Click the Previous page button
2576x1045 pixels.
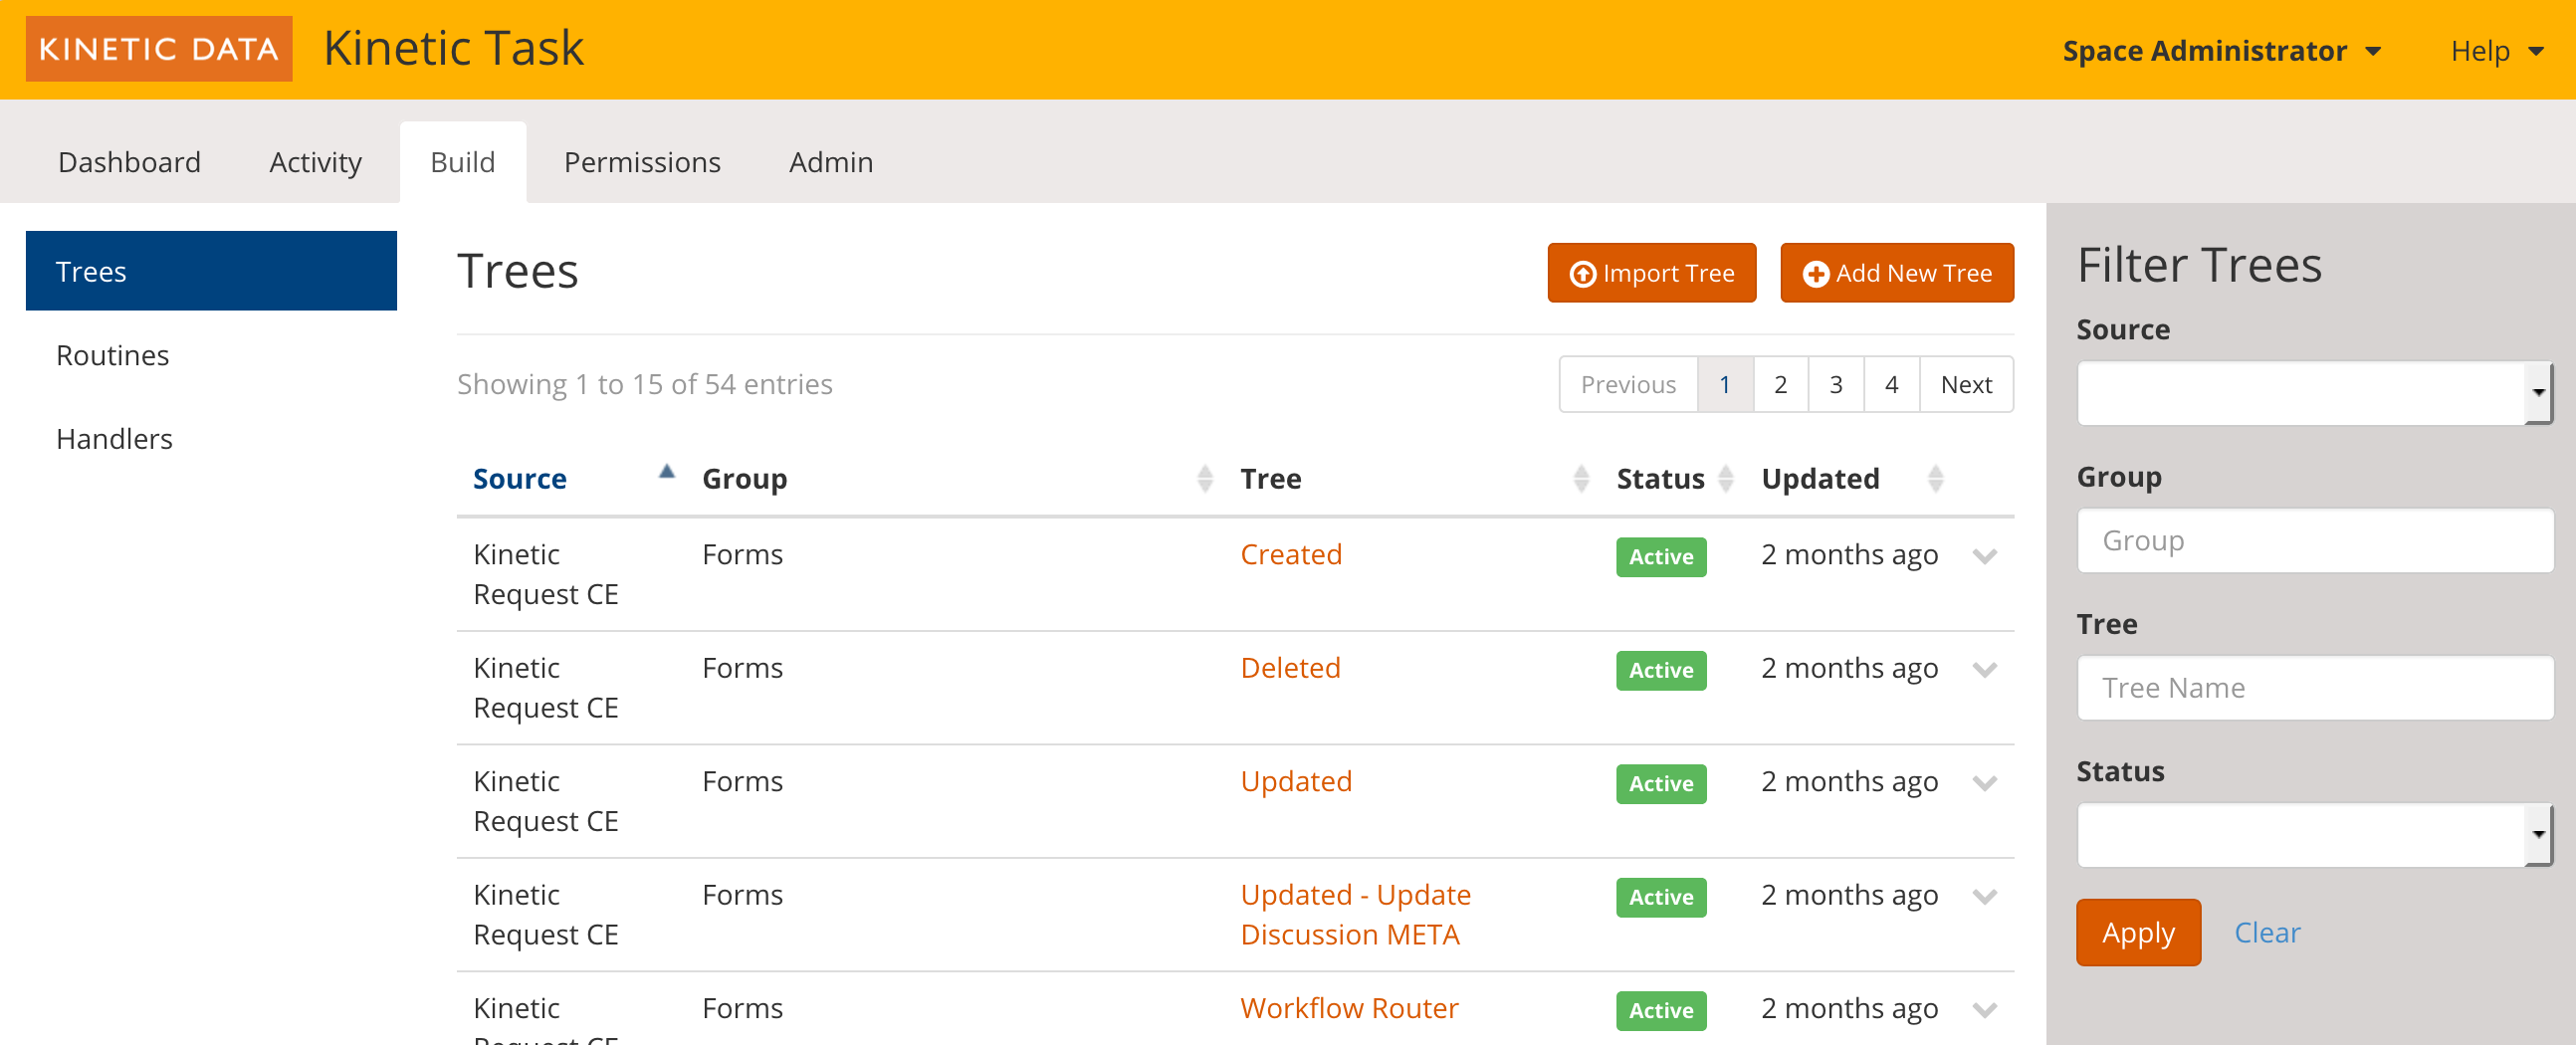(x=1628, y=384)
